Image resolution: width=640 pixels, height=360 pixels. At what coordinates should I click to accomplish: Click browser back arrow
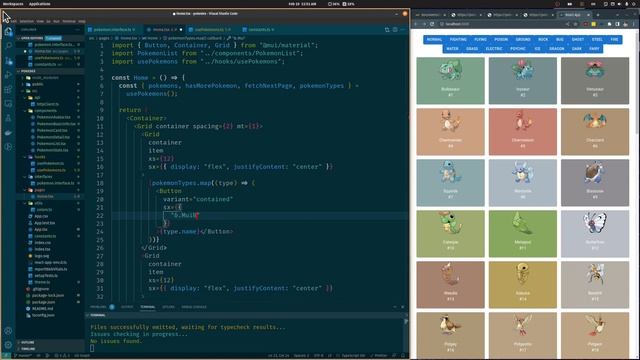coord(416,24)
